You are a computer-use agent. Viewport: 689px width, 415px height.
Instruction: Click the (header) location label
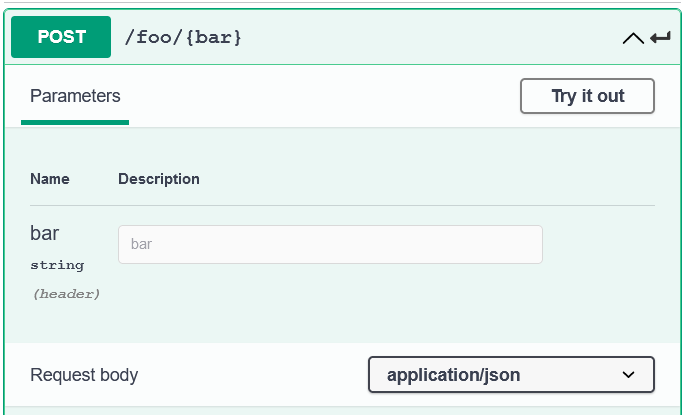click(66, 294)
